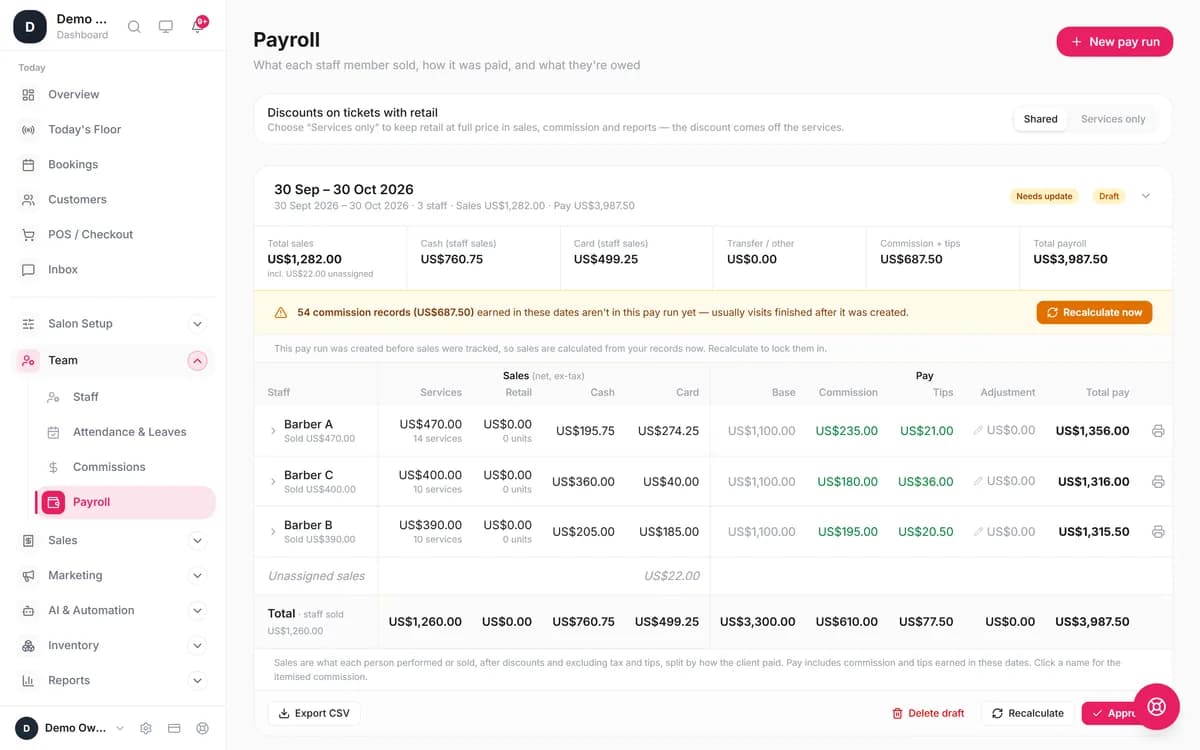This screenshot has height=750, width=1200.
Task: Click Recalculate button at bottom
Action: (1028, 713)
